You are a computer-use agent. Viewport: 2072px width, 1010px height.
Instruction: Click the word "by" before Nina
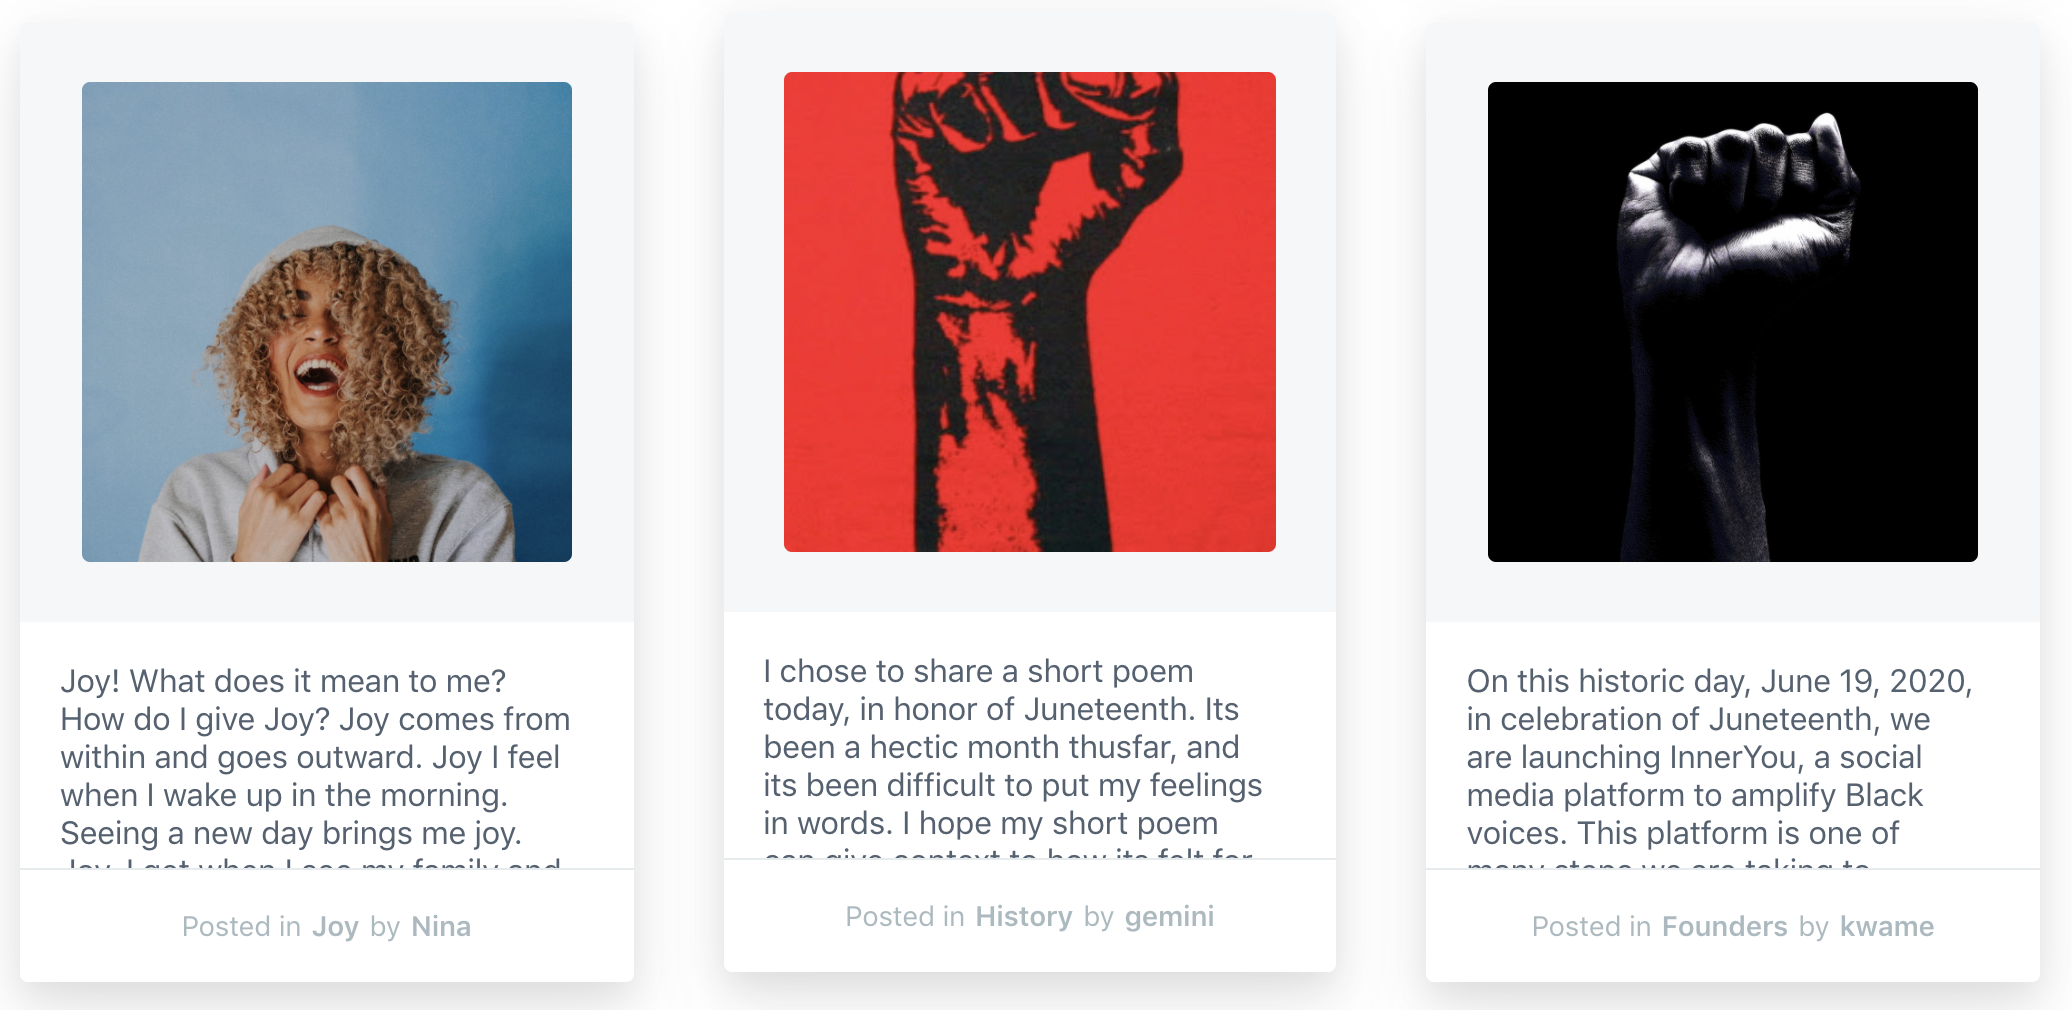click(385, 927)
